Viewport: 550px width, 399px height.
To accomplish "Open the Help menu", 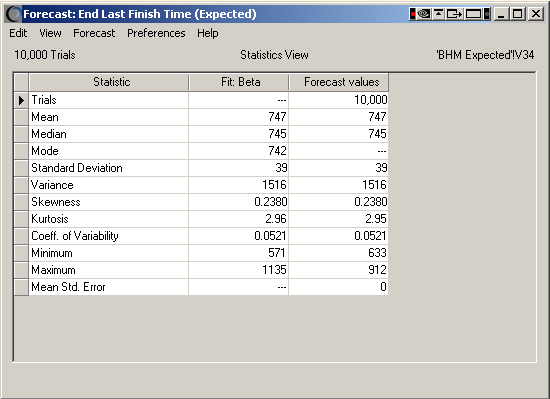I will (208, 33).
